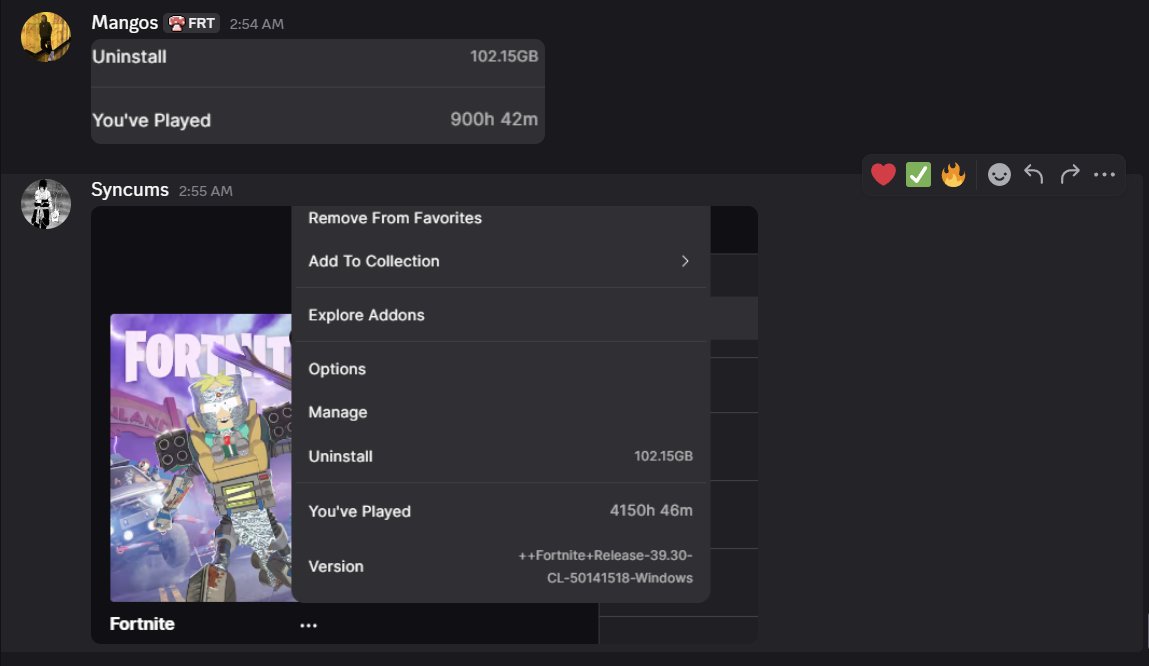React with the fire emoji
1149x666 pixels.
pos(953,174)
